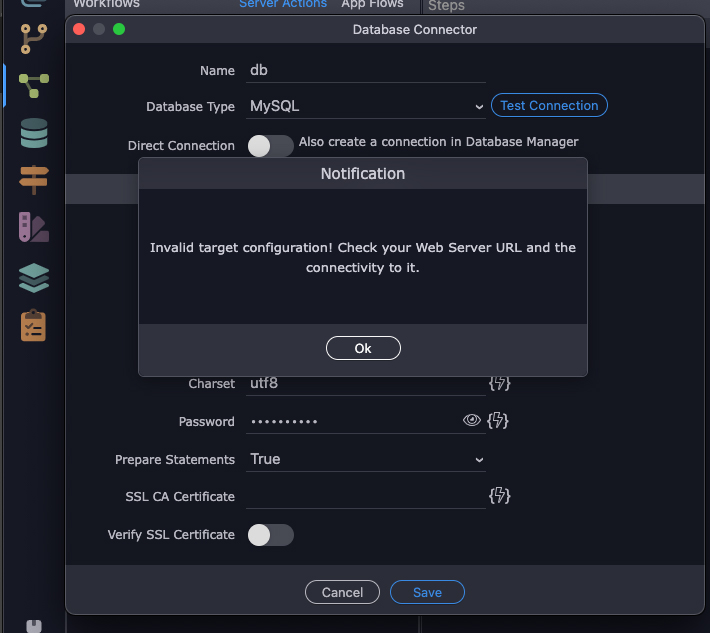The height and width of the screenshot is (633, 710).
Task: Select the green workflow nodes sidebar icon
Action: [34, 86]
